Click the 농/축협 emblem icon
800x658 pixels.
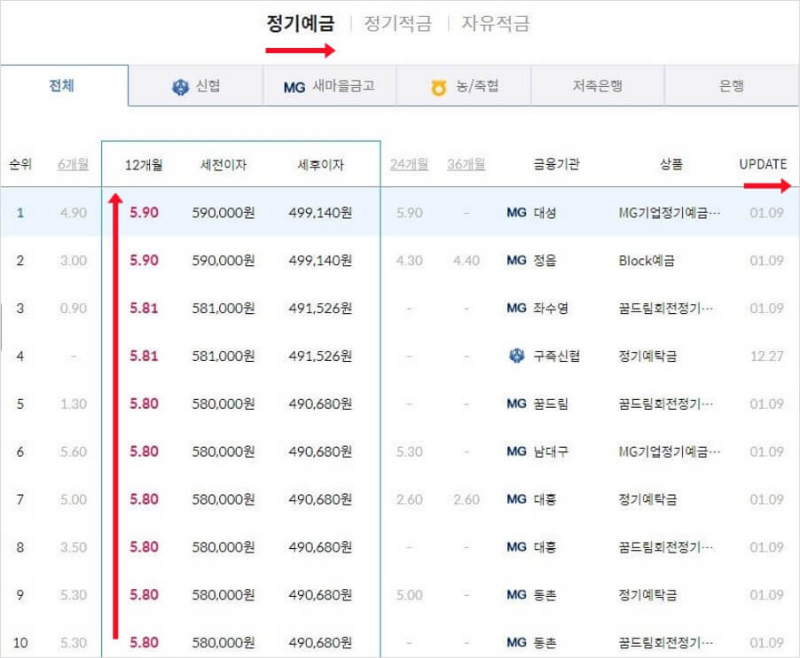click(439, 88)
